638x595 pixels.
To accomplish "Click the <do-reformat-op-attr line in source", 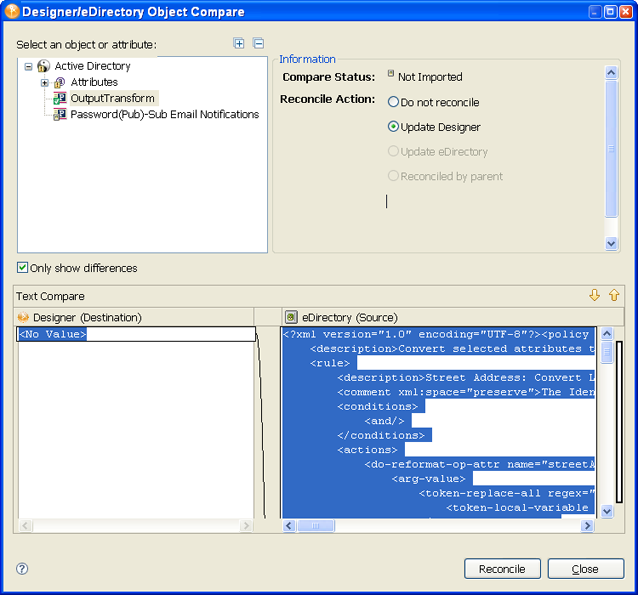I will 479,464.
